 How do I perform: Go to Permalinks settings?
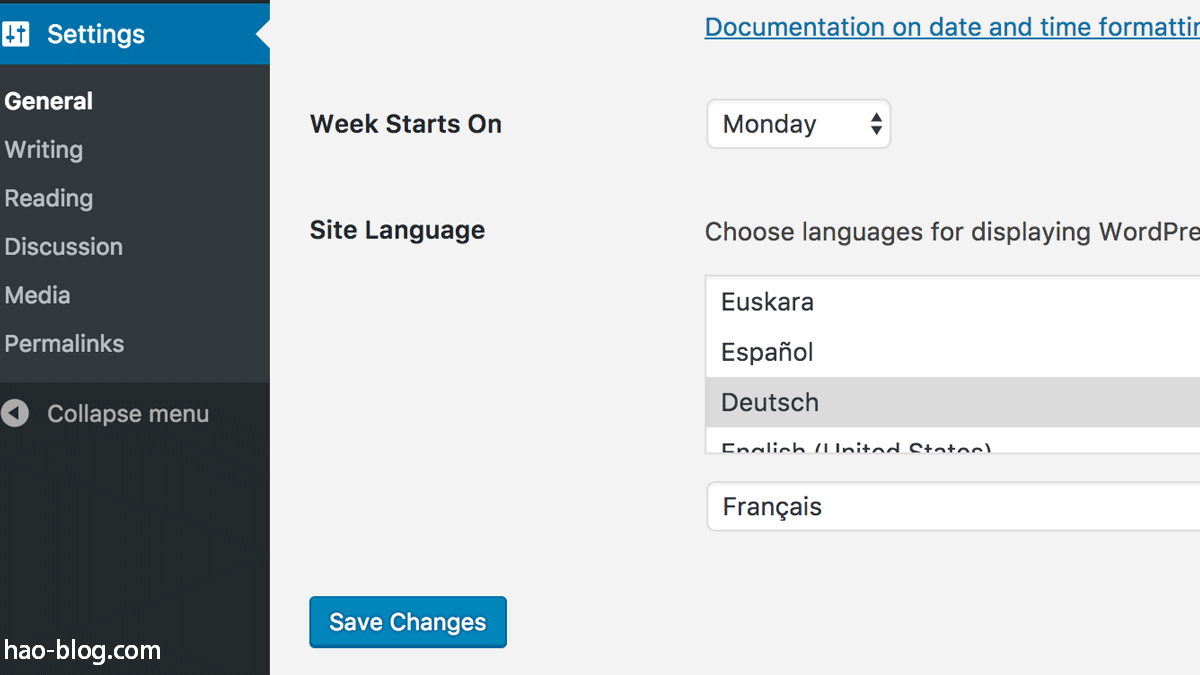64,343
